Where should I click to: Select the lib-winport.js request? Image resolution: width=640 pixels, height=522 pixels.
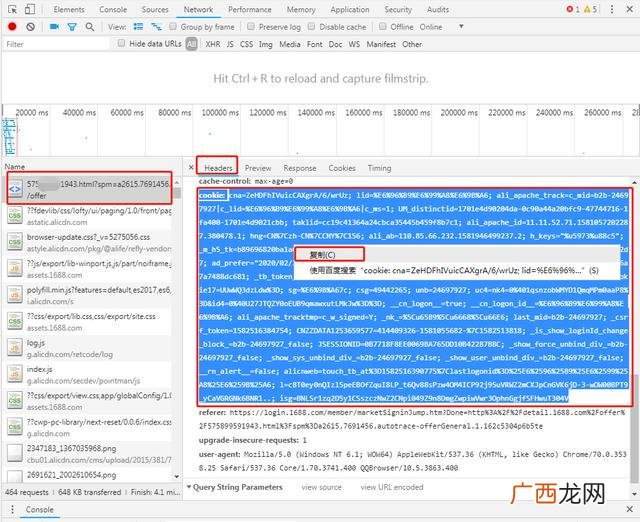(89, 269)
